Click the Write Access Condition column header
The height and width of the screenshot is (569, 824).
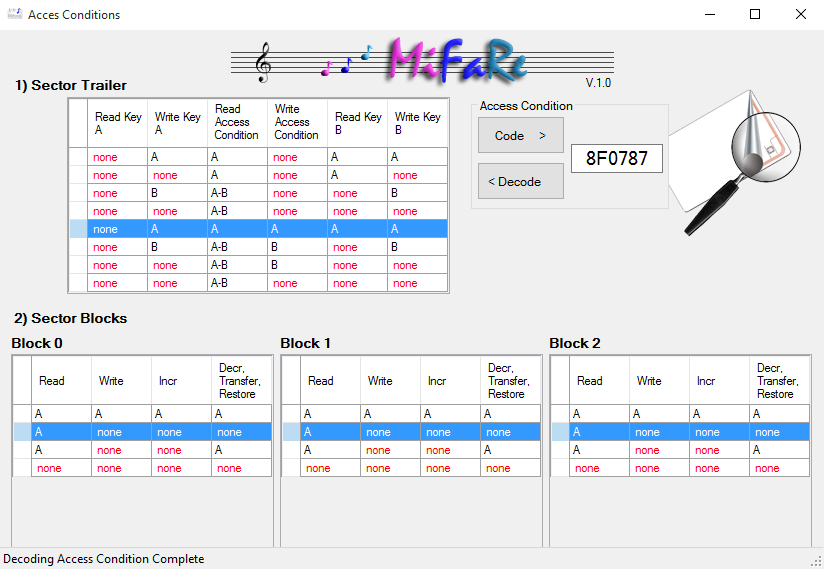pyautogui.click(x=297, y=123)
